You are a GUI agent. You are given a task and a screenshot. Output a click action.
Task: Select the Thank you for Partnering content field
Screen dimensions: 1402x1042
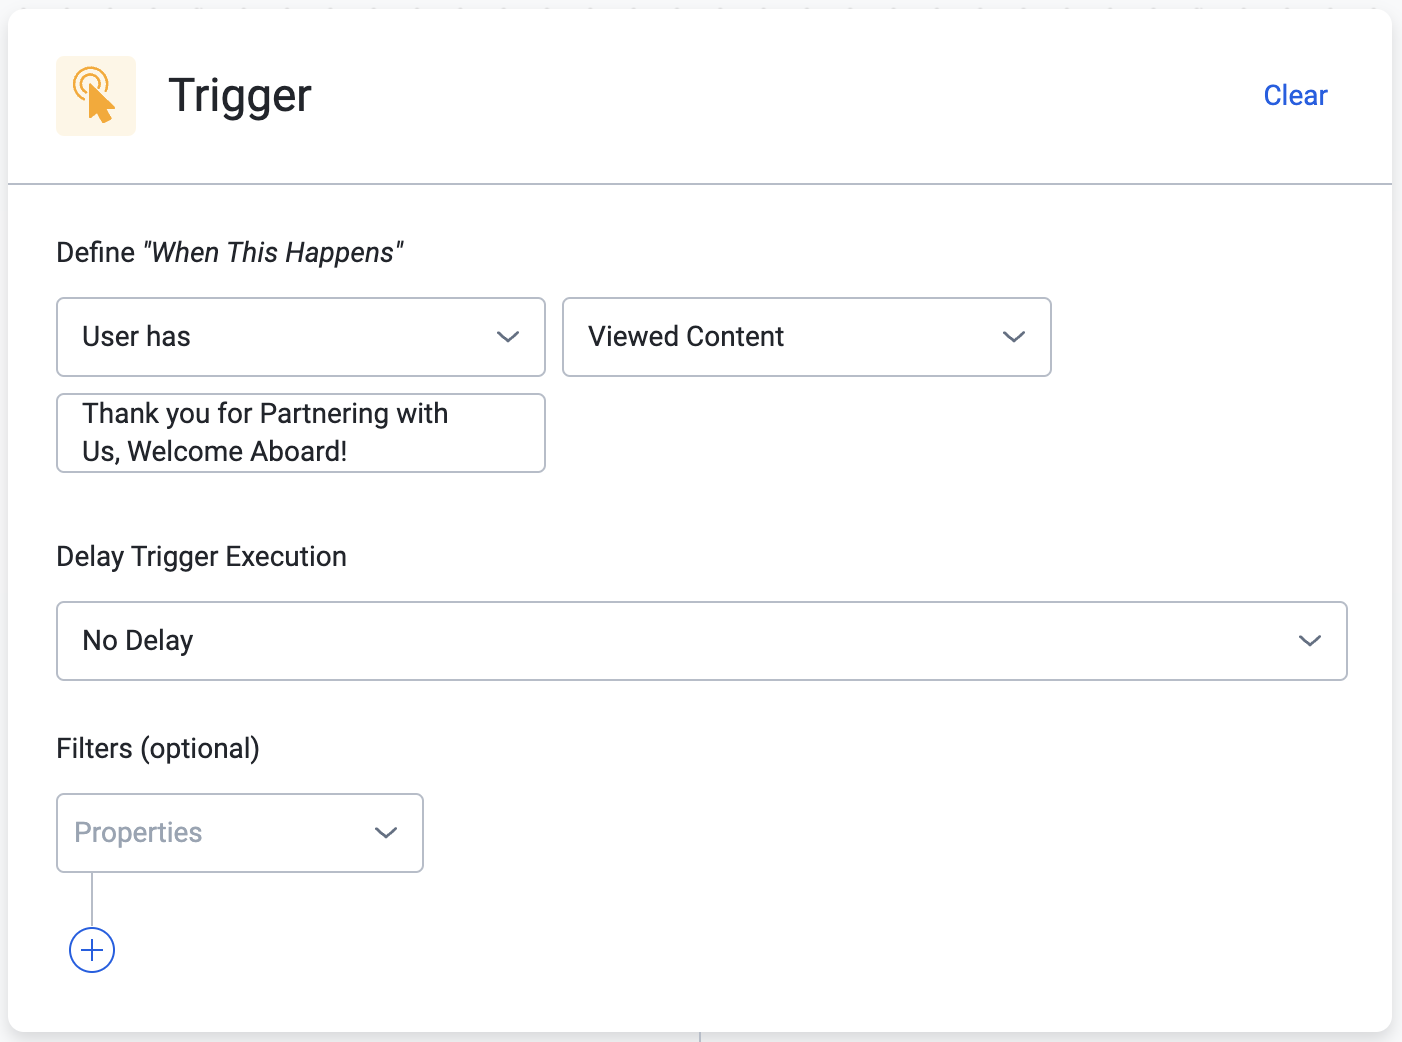coord(301,433)
